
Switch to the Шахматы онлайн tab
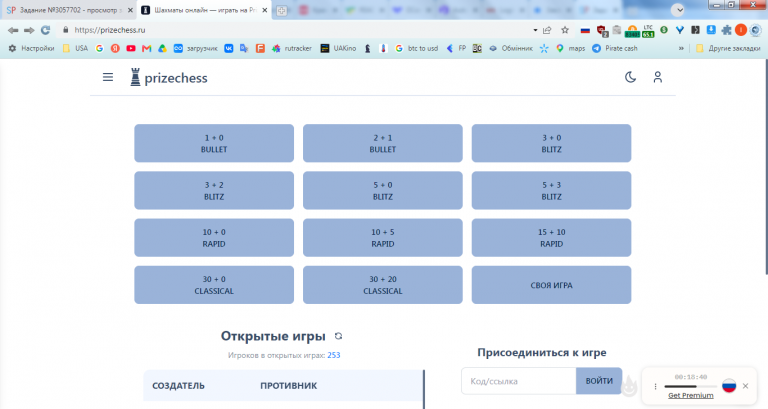coord(205,10)
